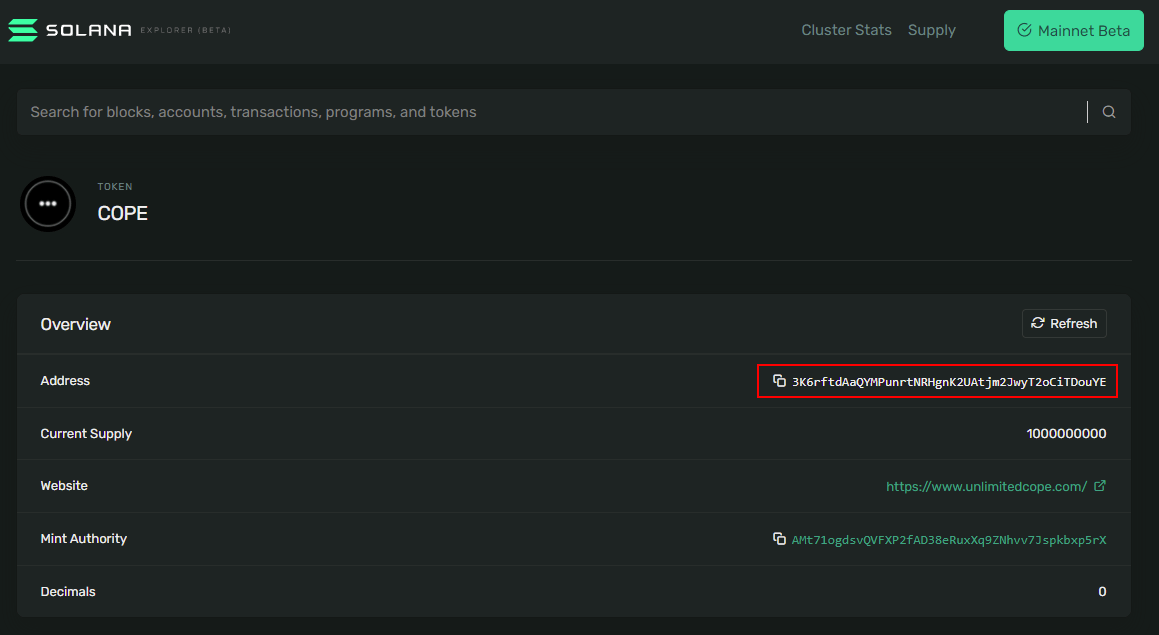
Task: Copy the Mint Authority address via copy icon
Action: [779, 539]
